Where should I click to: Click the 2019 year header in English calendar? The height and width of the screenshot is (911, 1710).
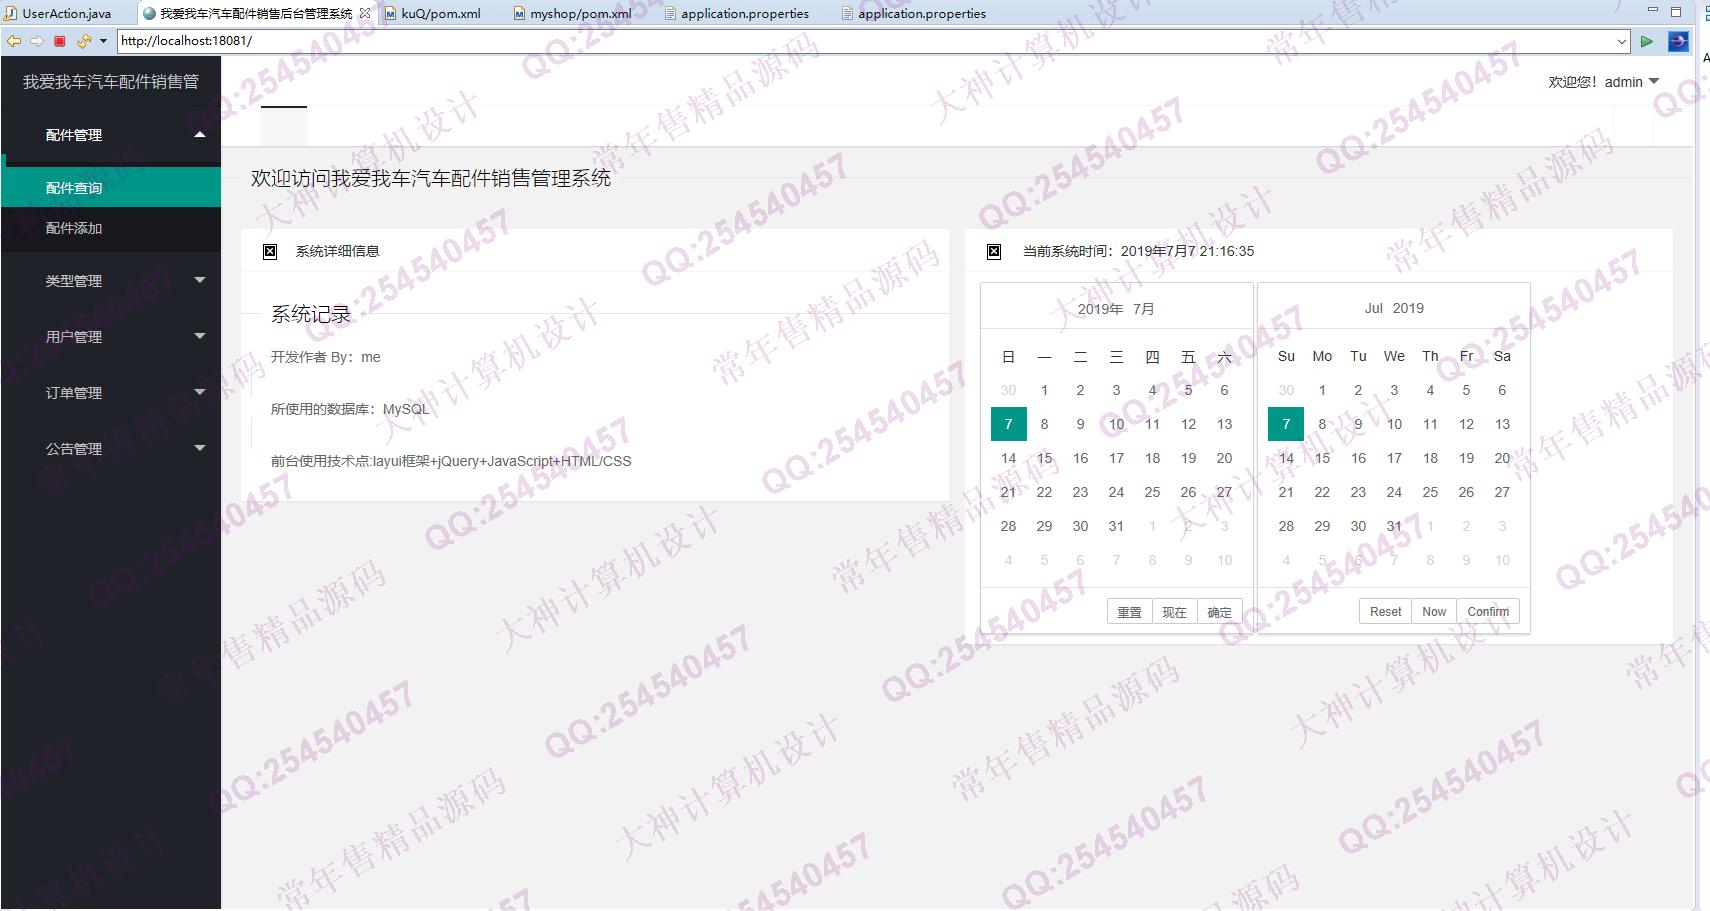1408,308
